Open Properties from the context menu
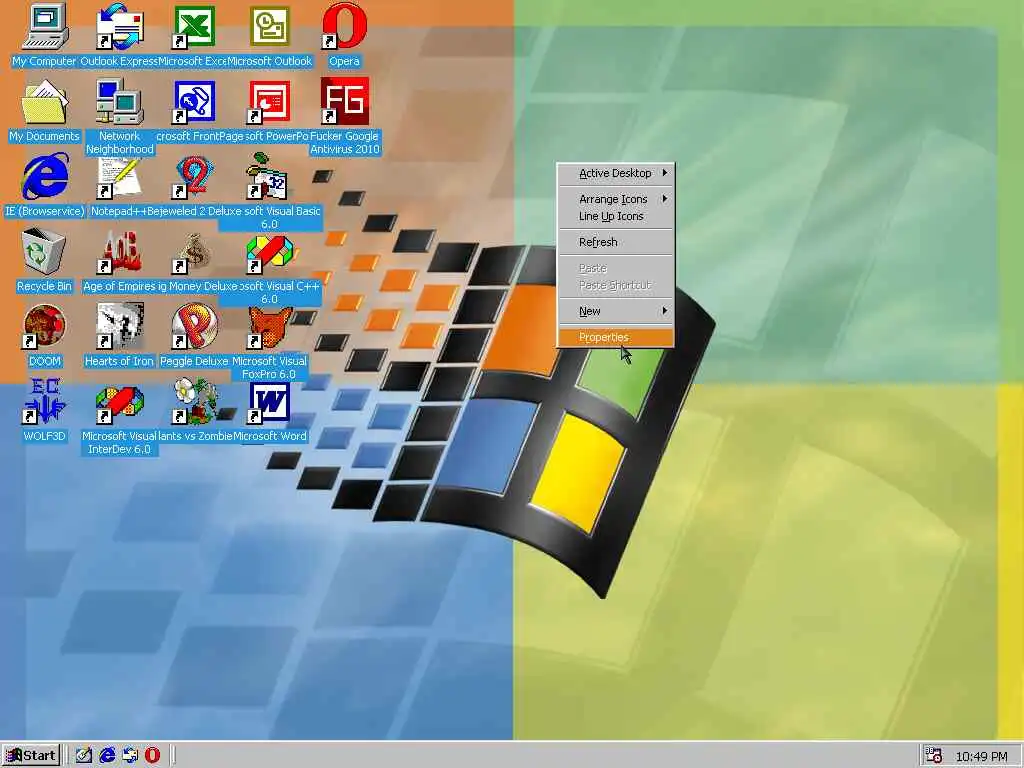 616,338
